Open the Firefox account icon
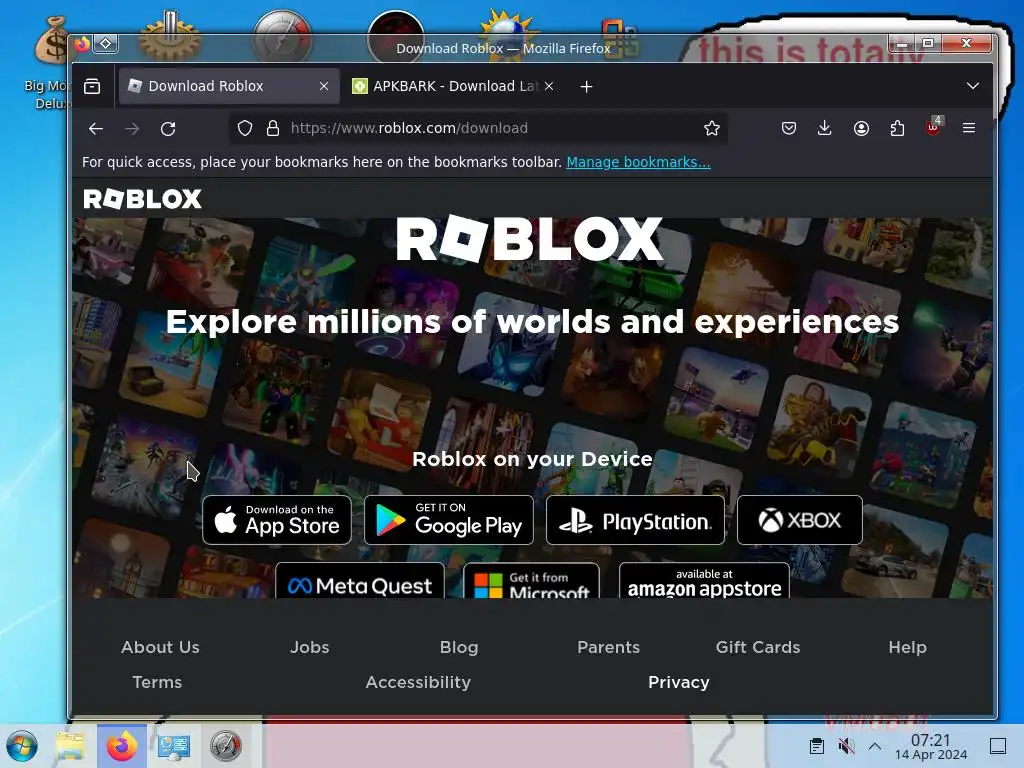This screenshot has height=768, width=1024. pos(861,129)
